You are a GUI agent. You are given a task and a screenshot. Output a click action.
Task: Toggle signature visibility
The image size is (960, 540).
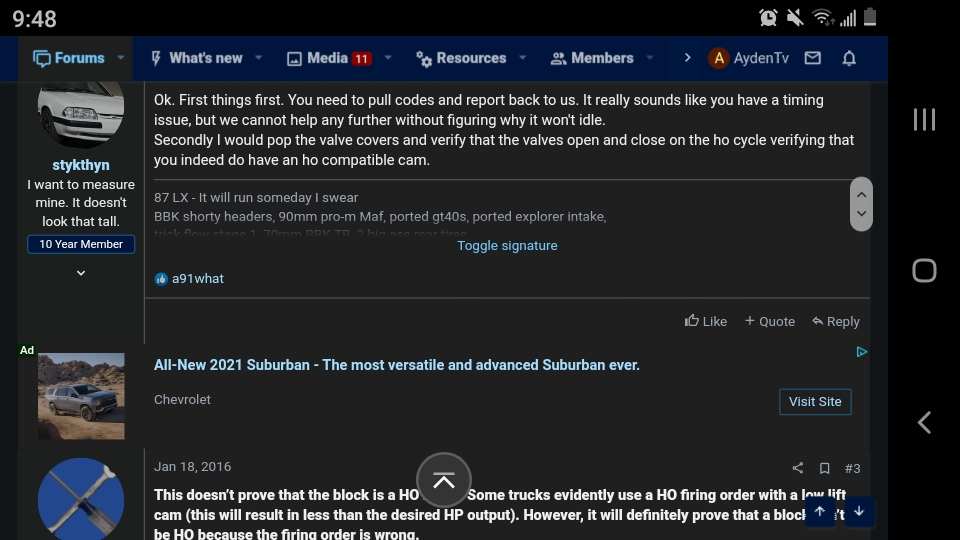point(507,246)
